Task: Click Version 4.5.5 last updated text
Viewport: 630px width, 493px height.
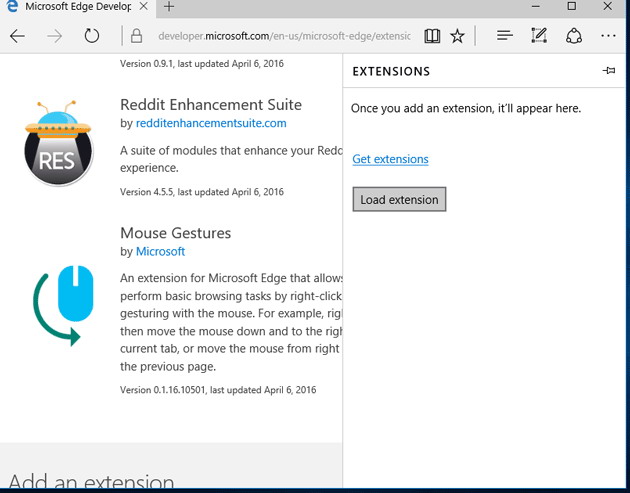Action: pyautogui.click(x=202, y=192)
